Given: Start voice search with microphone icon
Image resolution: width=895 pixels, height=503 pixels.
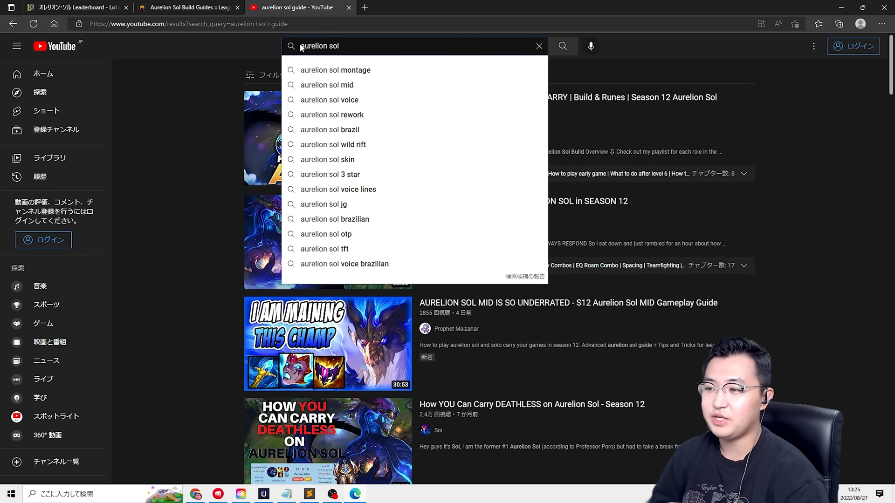Looking at the screenshot, I should (x=591, y=46).
